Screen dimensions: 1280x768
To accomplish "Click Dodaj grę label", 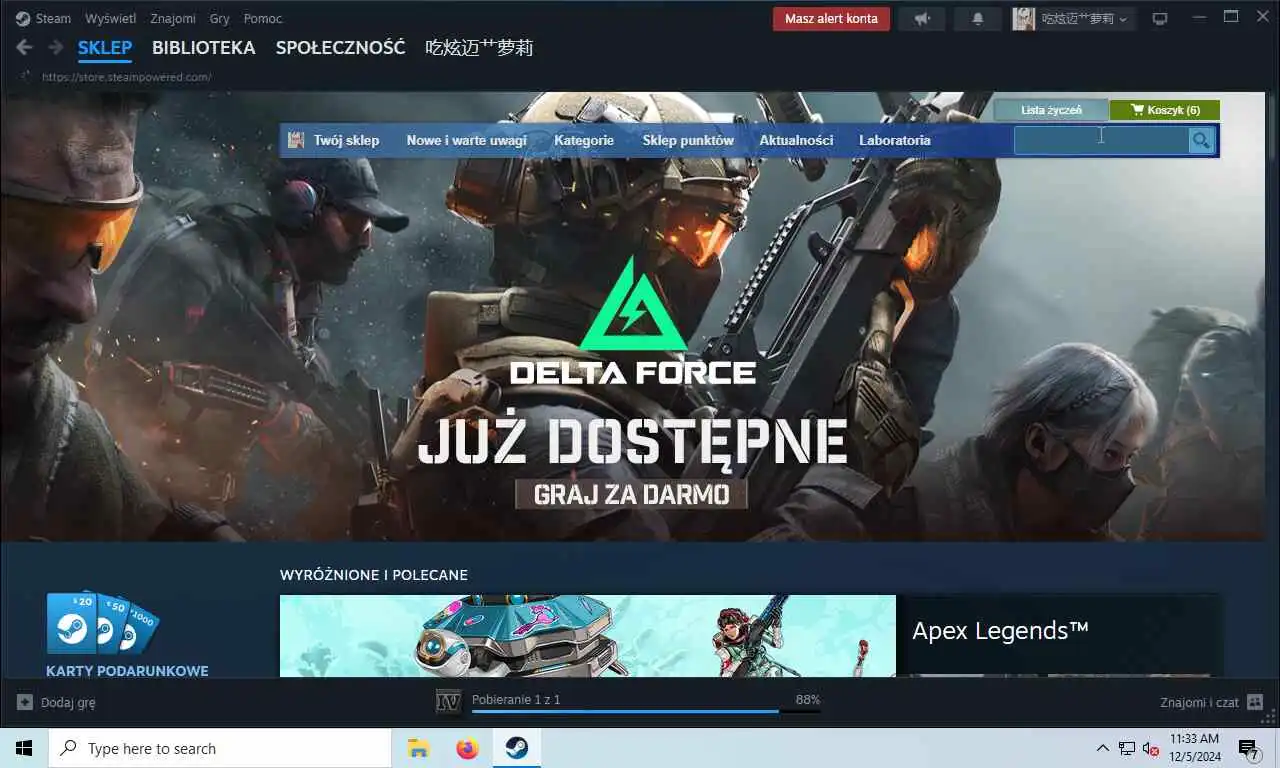I will (68, 702).
